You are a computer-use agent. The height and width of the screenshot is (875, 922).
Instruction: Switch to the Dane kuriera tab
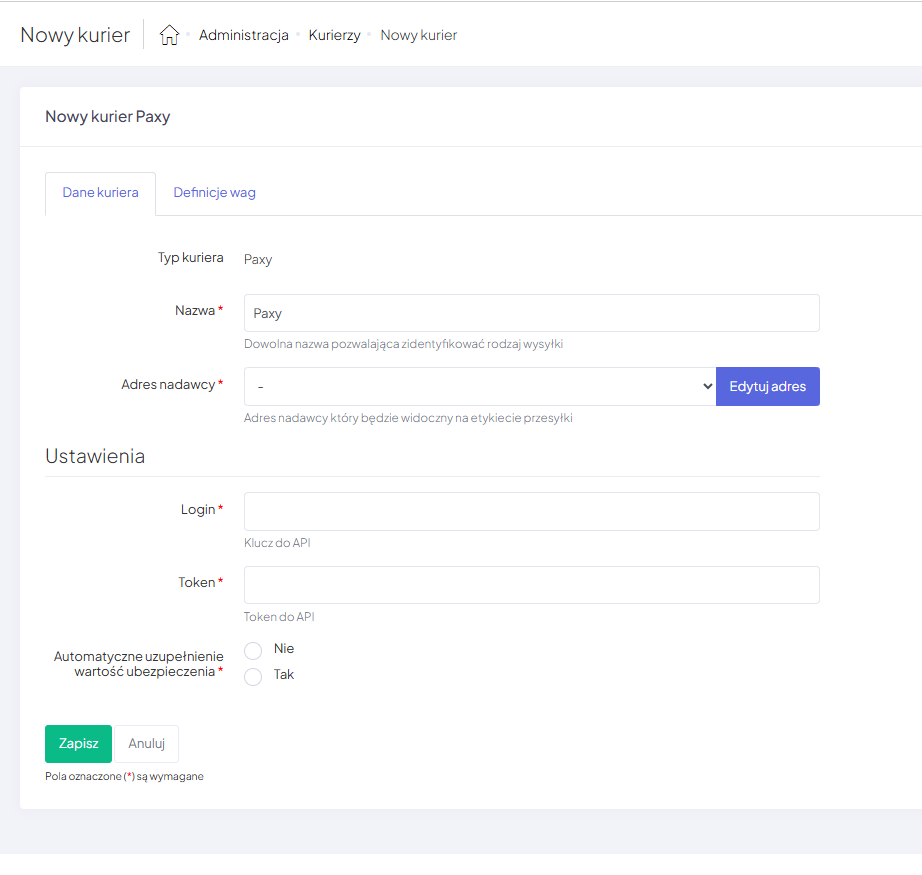(100, 193)
